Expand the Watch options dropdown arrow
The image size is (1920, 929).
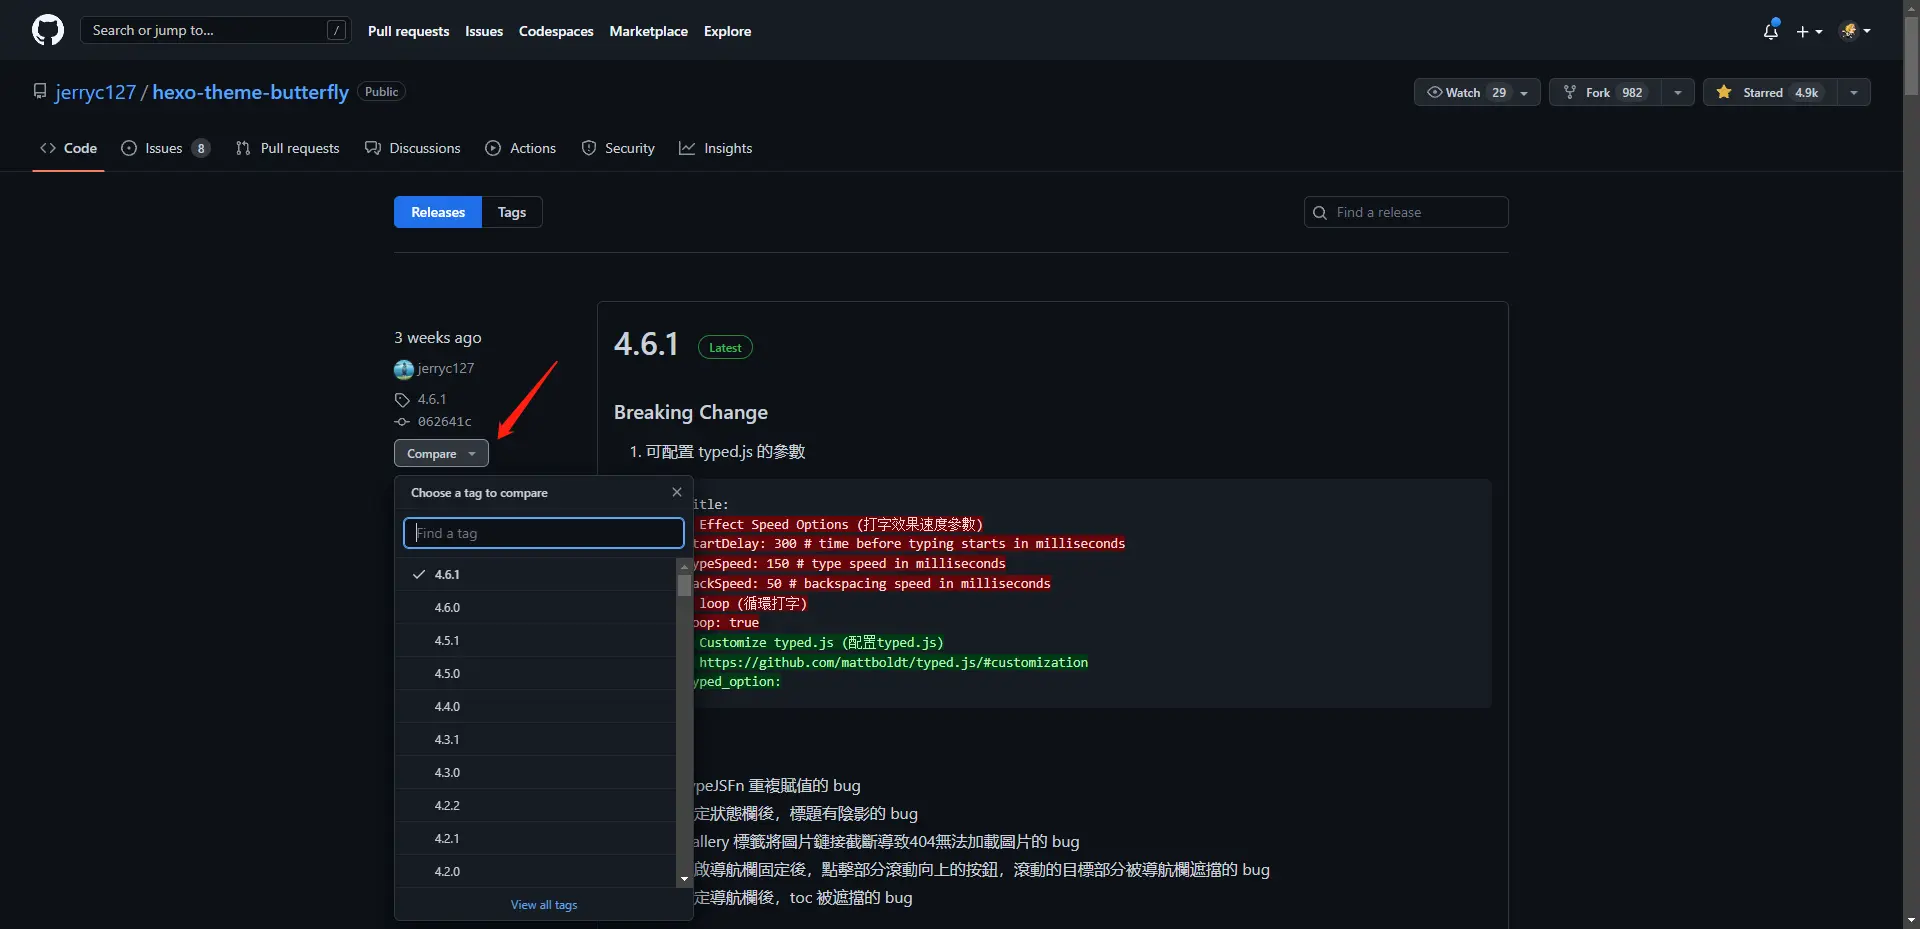tap(1525, 92)
